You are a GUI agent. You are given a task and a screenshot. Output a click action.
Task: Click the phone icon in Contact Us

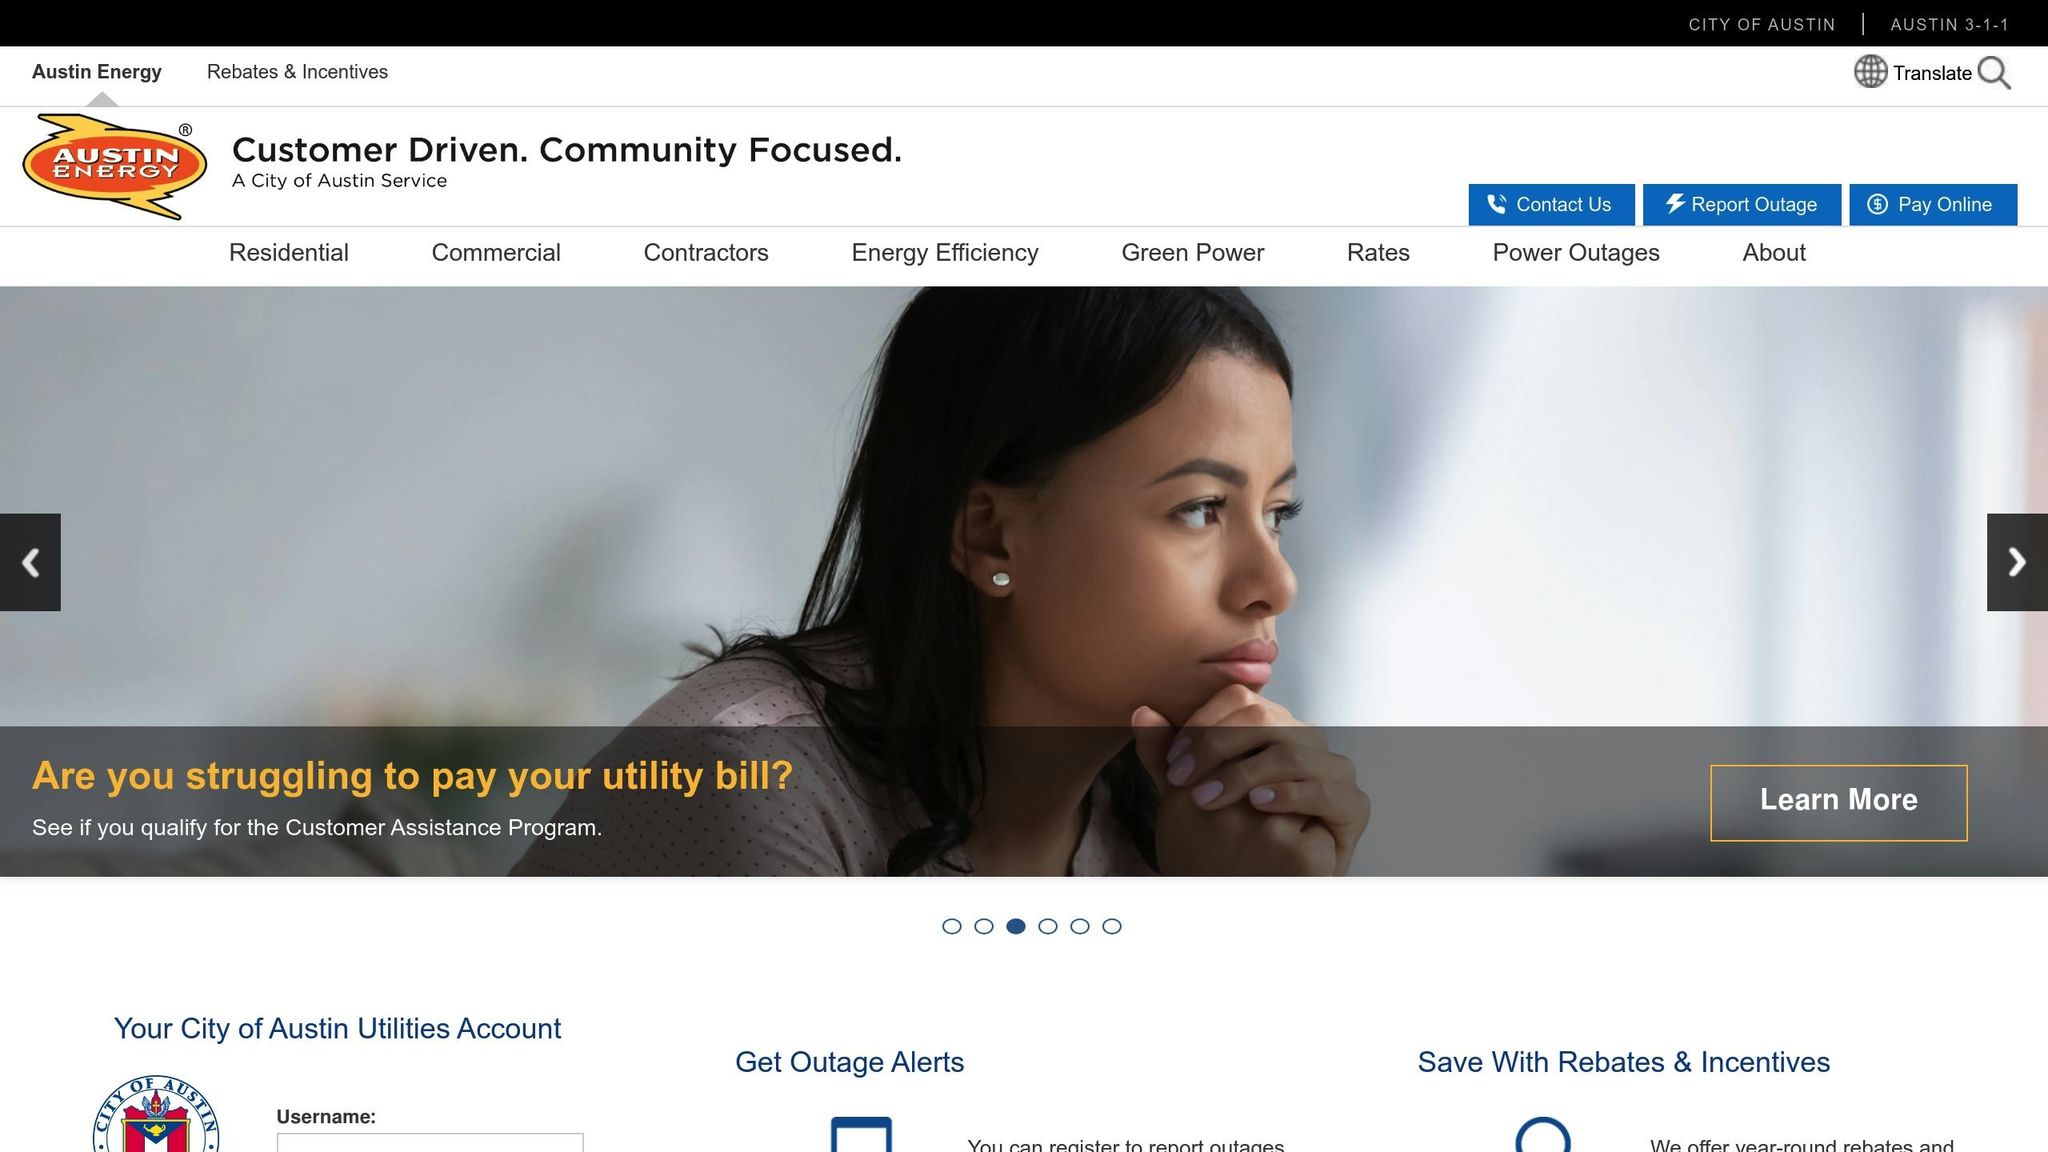1497,204
